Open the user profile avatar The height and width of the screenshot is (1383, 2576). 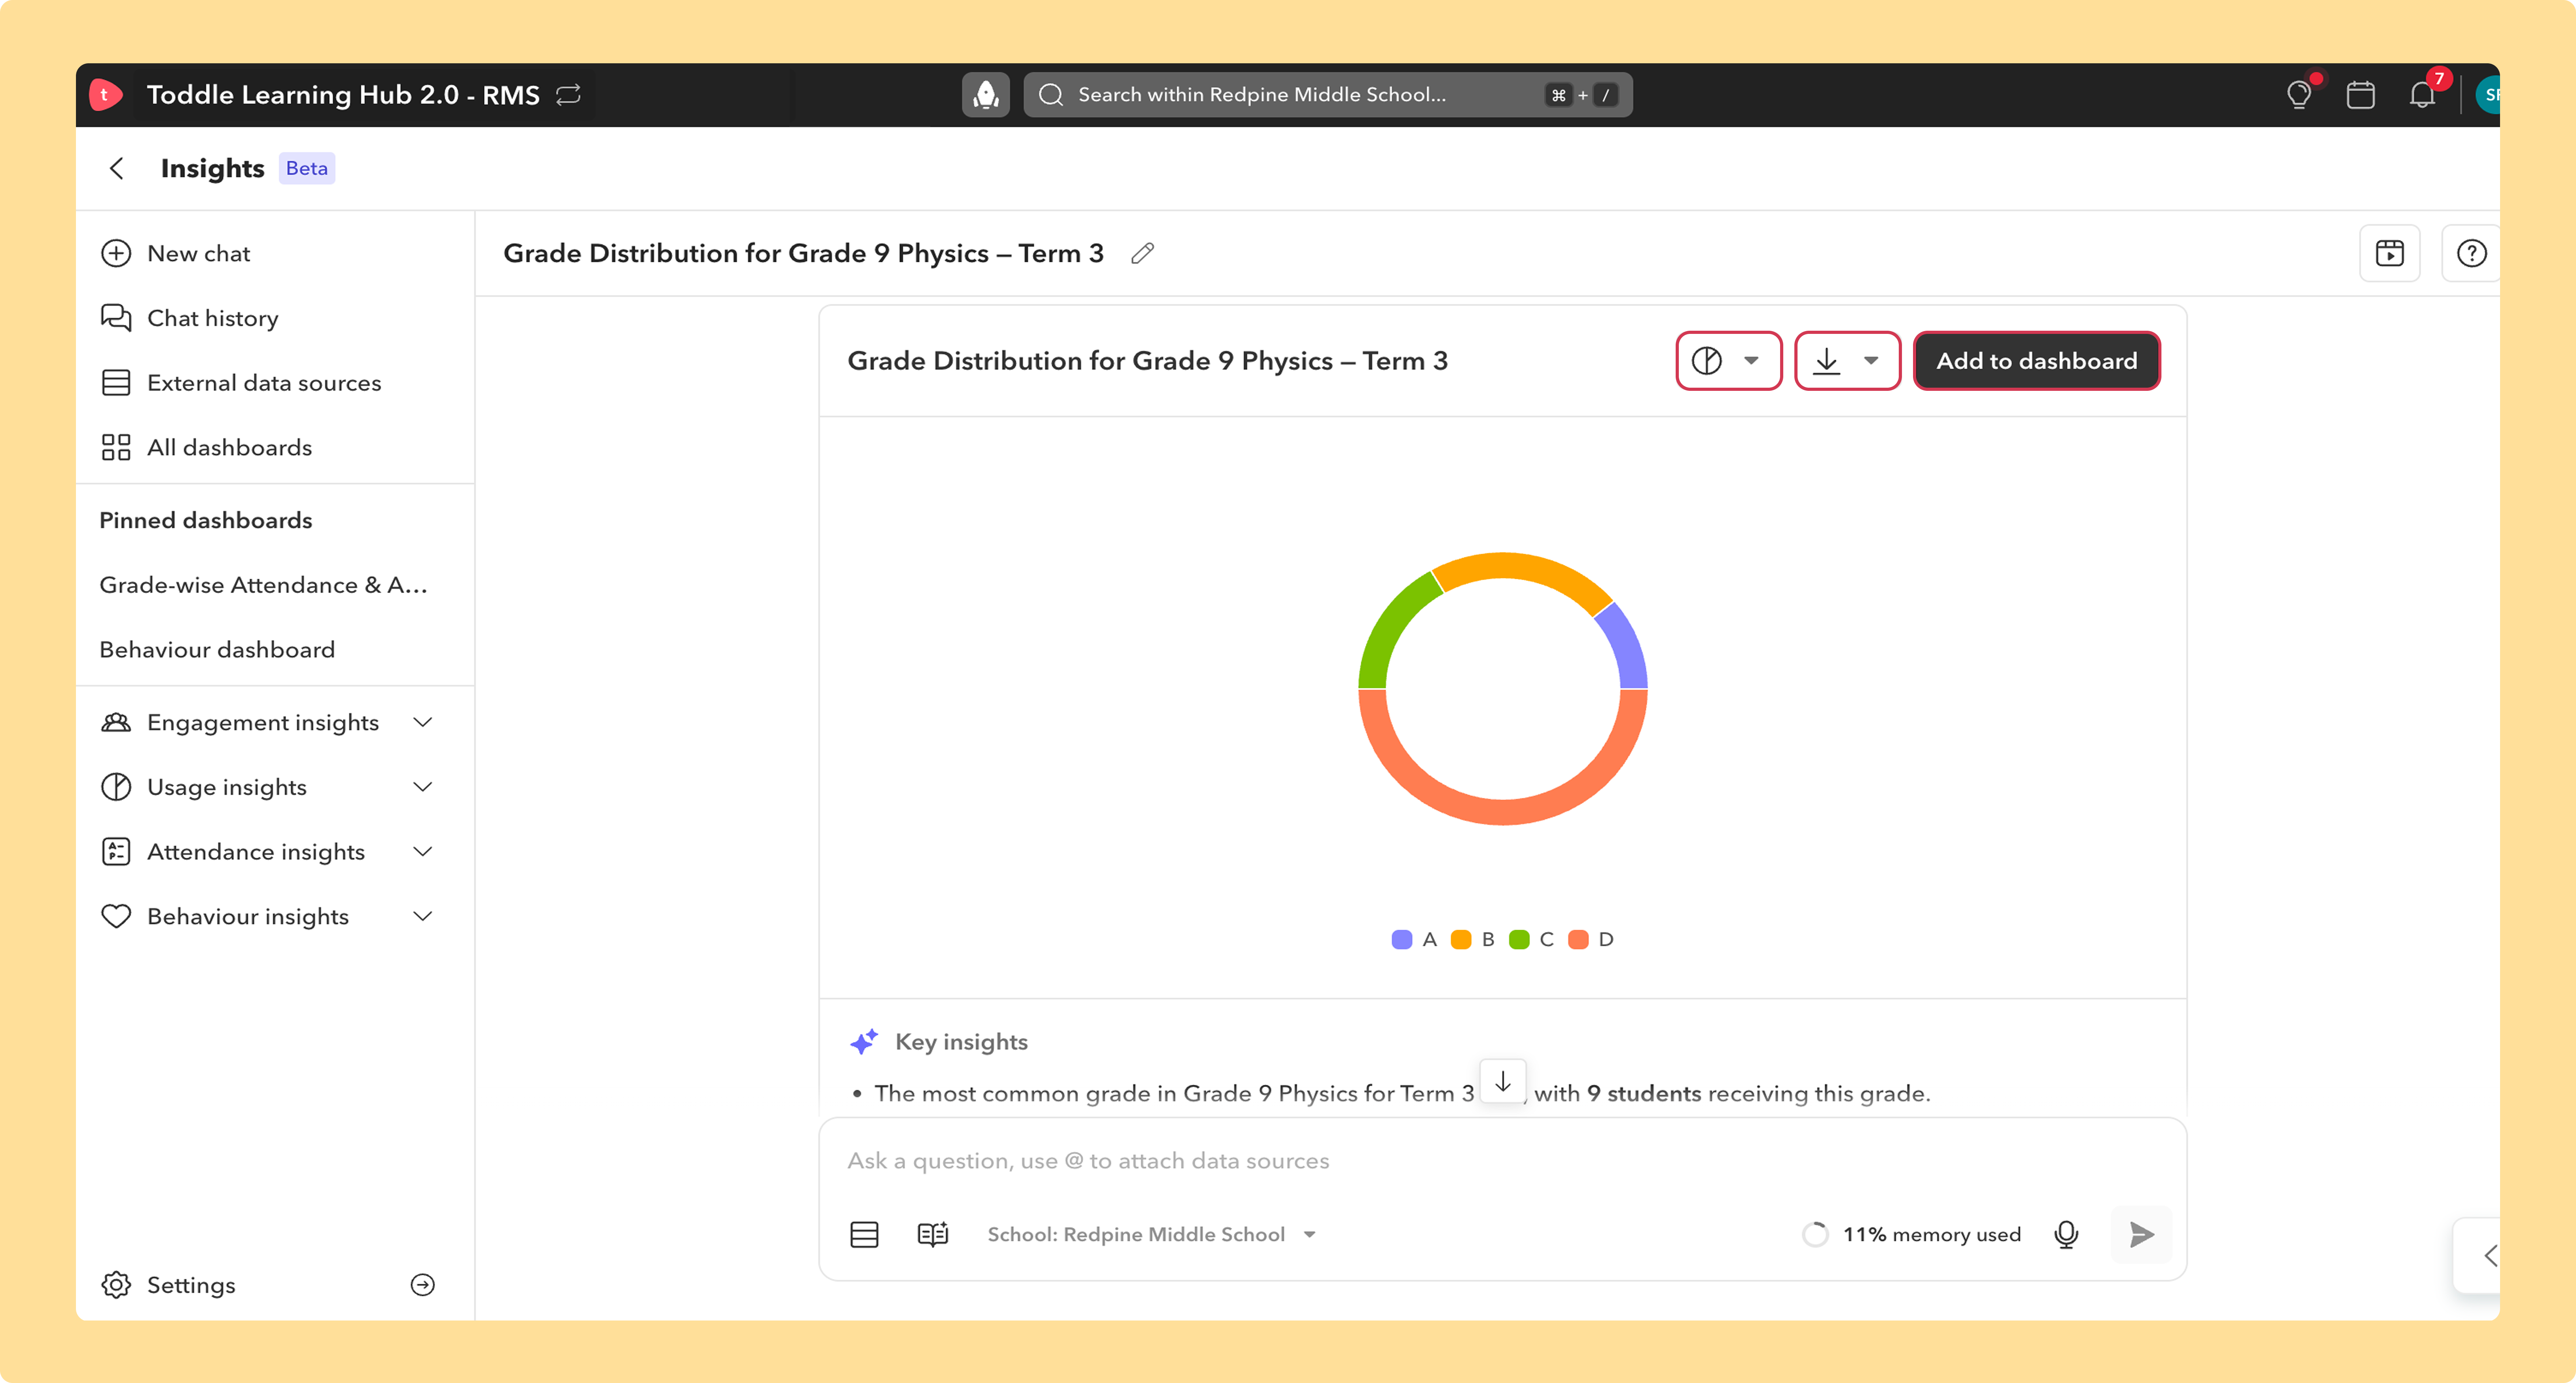pyautogui.click(x=2488, y=95)
